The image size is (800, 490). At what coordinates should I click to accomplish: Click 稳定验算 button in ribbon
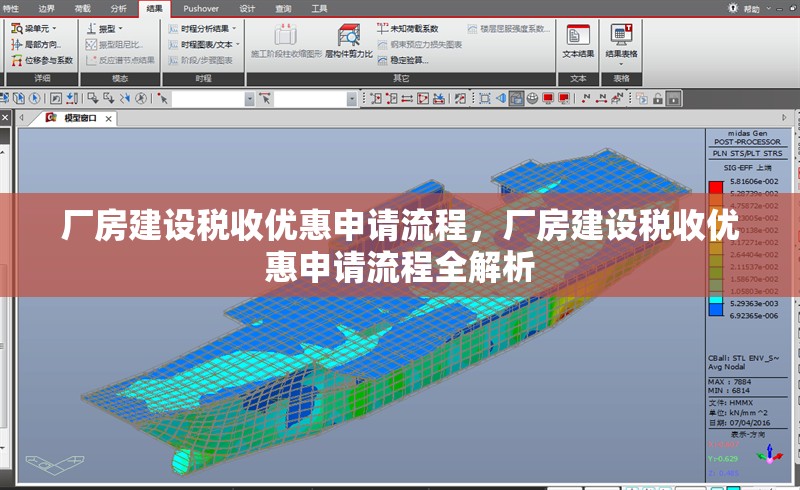[x=403, y=60]
